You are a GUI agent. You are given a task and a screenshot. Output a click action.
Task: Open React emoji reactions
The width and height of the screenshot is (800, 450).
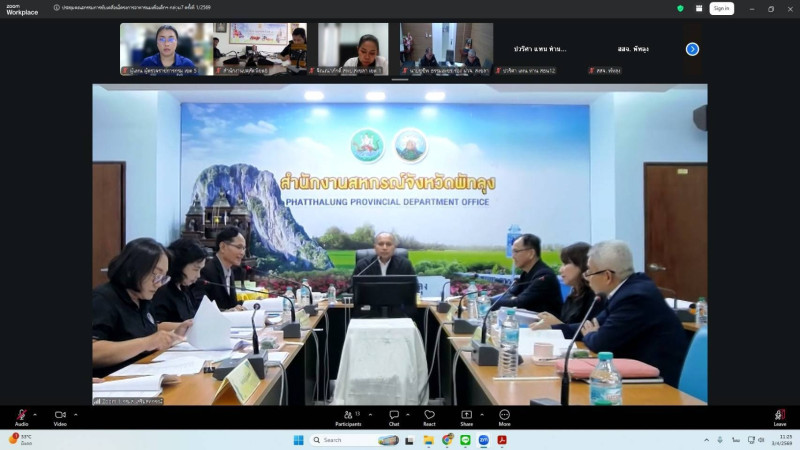[x=429, y=415]
